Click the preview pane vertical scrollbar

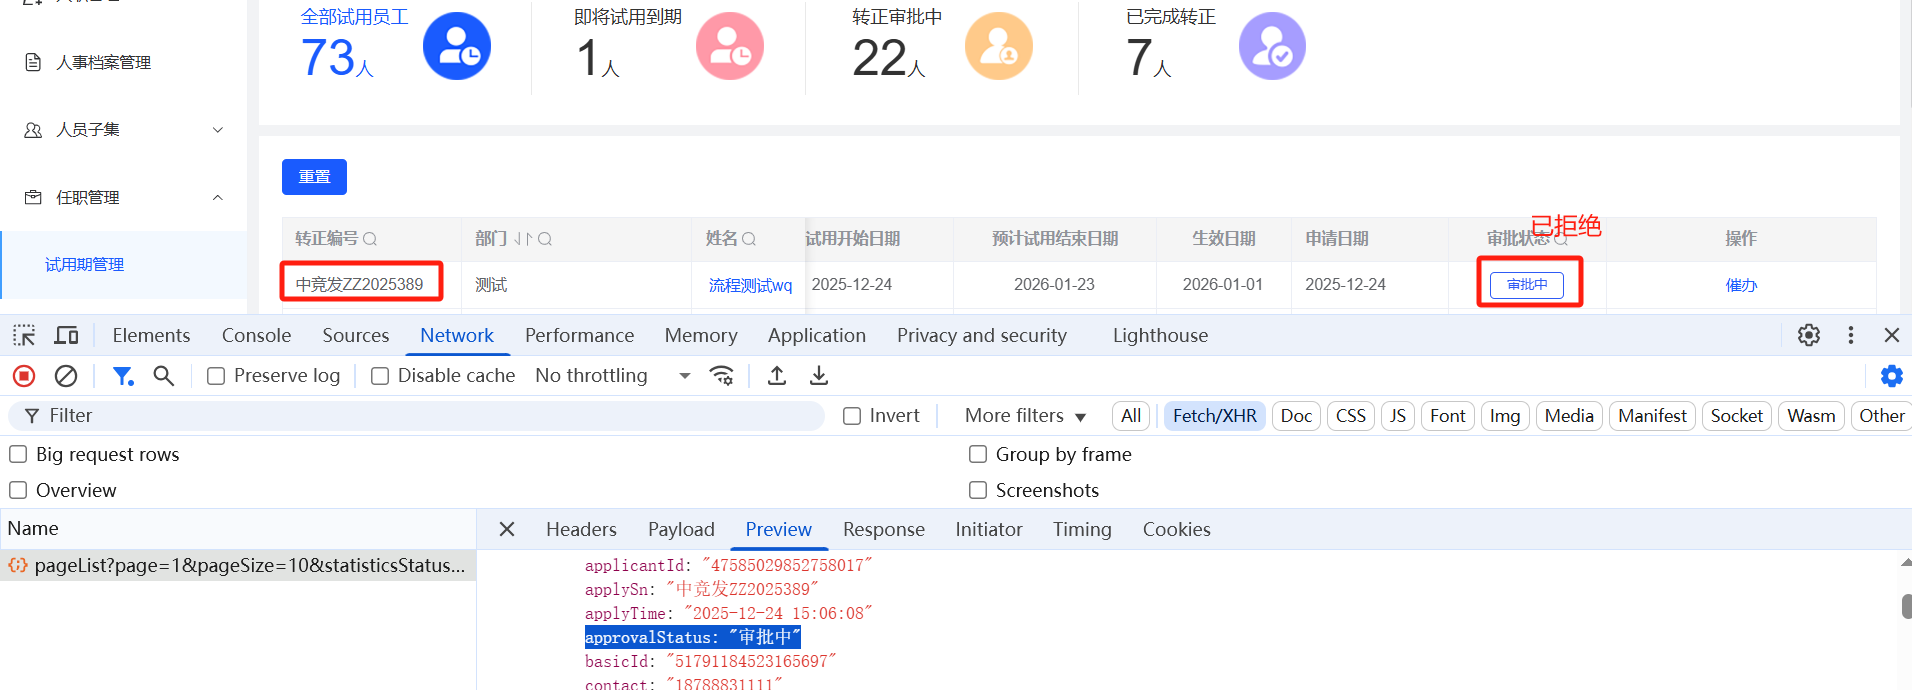(1906, 606)
